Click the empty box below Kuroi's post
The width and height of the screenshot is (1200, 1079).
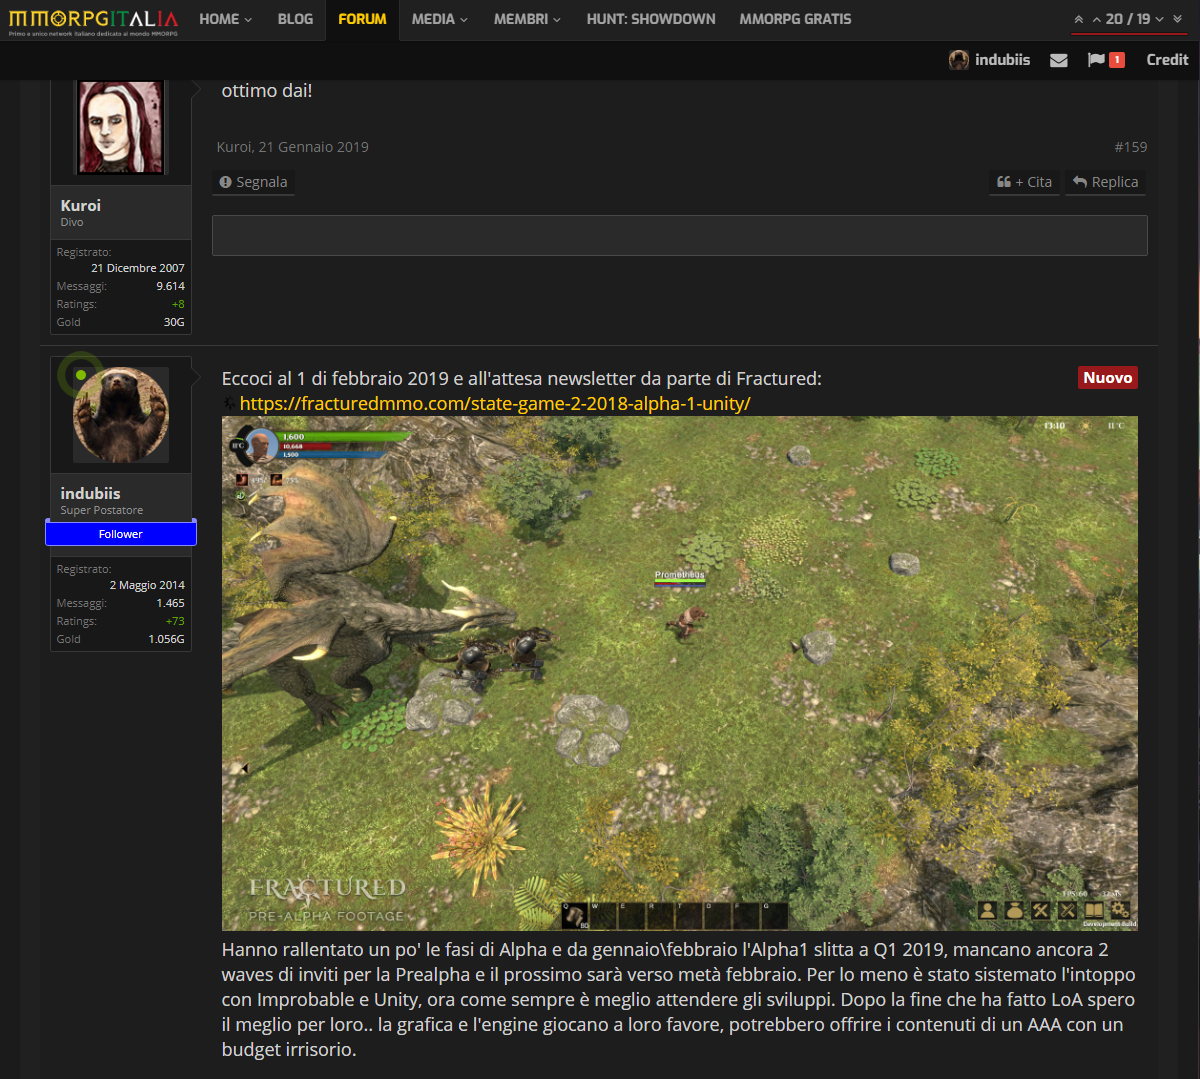click(x=680, y=235)
